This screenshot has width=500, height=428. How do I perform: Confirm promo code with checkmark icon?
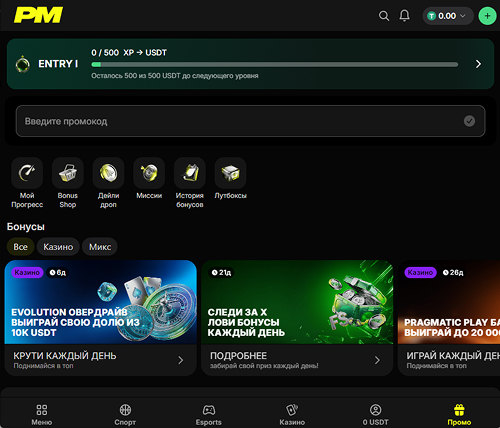(469, 121)
